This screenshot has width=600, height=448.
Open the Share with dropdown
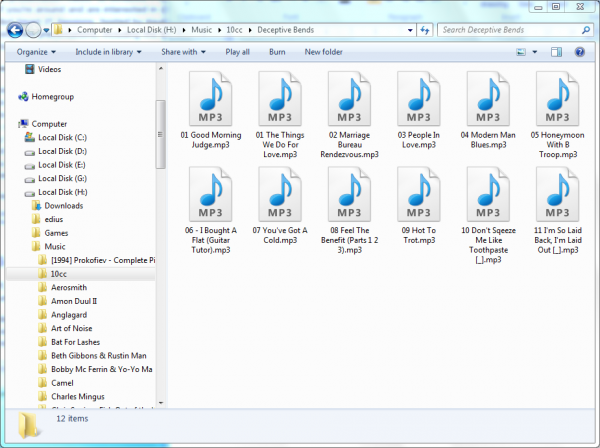[x=183, y=52]
